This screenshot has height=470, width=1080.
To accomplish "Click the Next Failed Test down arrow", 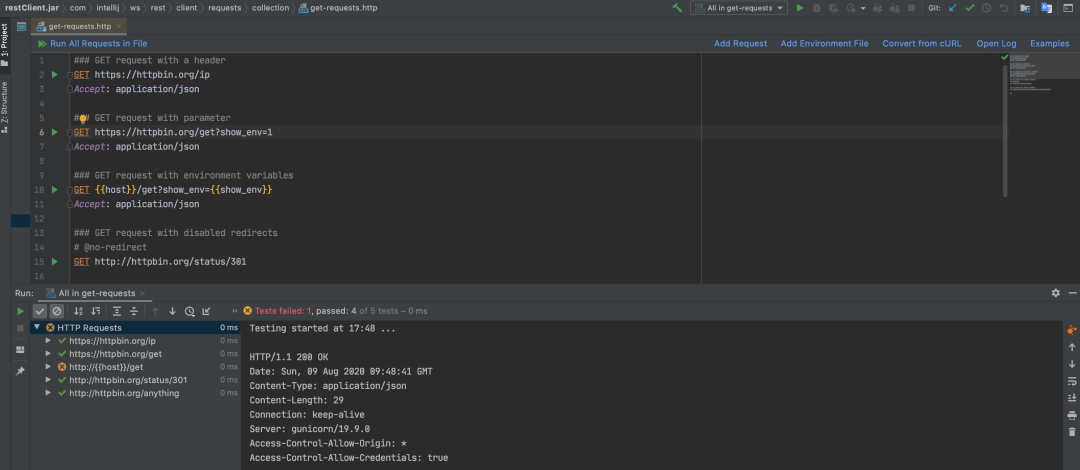I will [172, 311].
